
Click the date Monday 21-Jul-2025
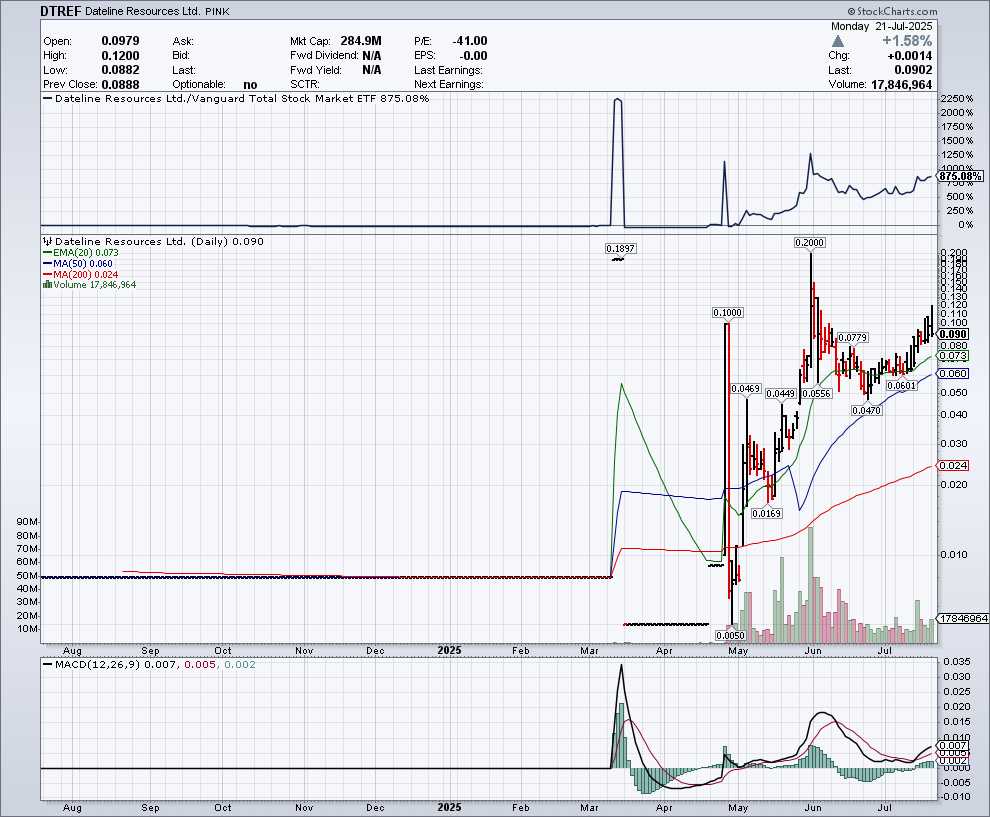(x=881, y=27)
